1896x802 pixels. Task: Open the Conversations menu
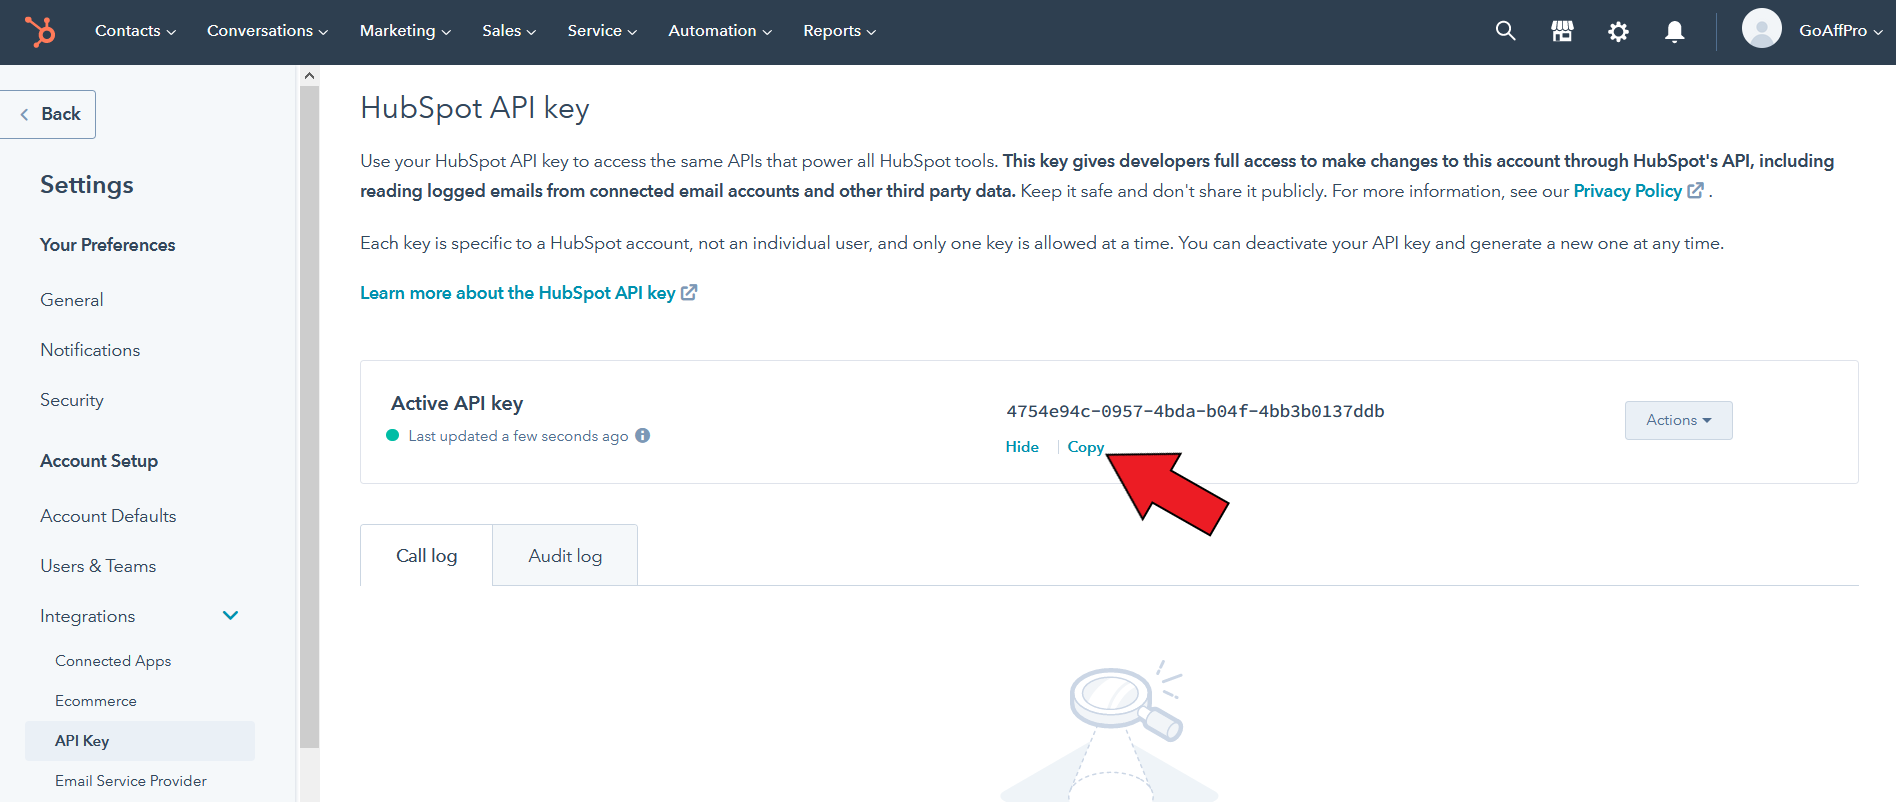tap(267, 31)
